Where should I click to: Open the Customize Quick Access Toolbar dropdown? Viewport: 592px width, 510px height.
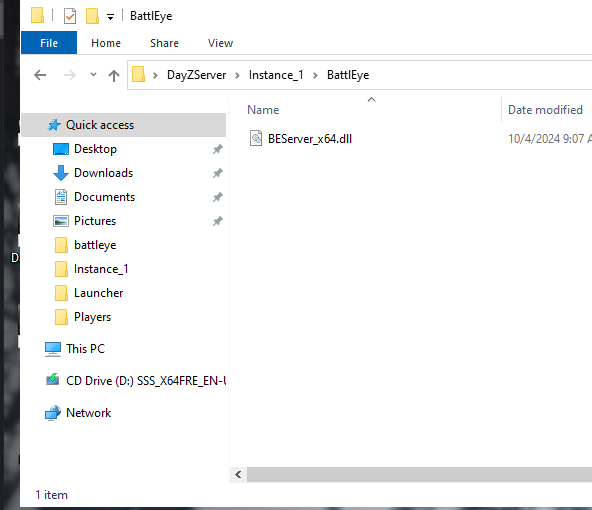pos(110,17)
